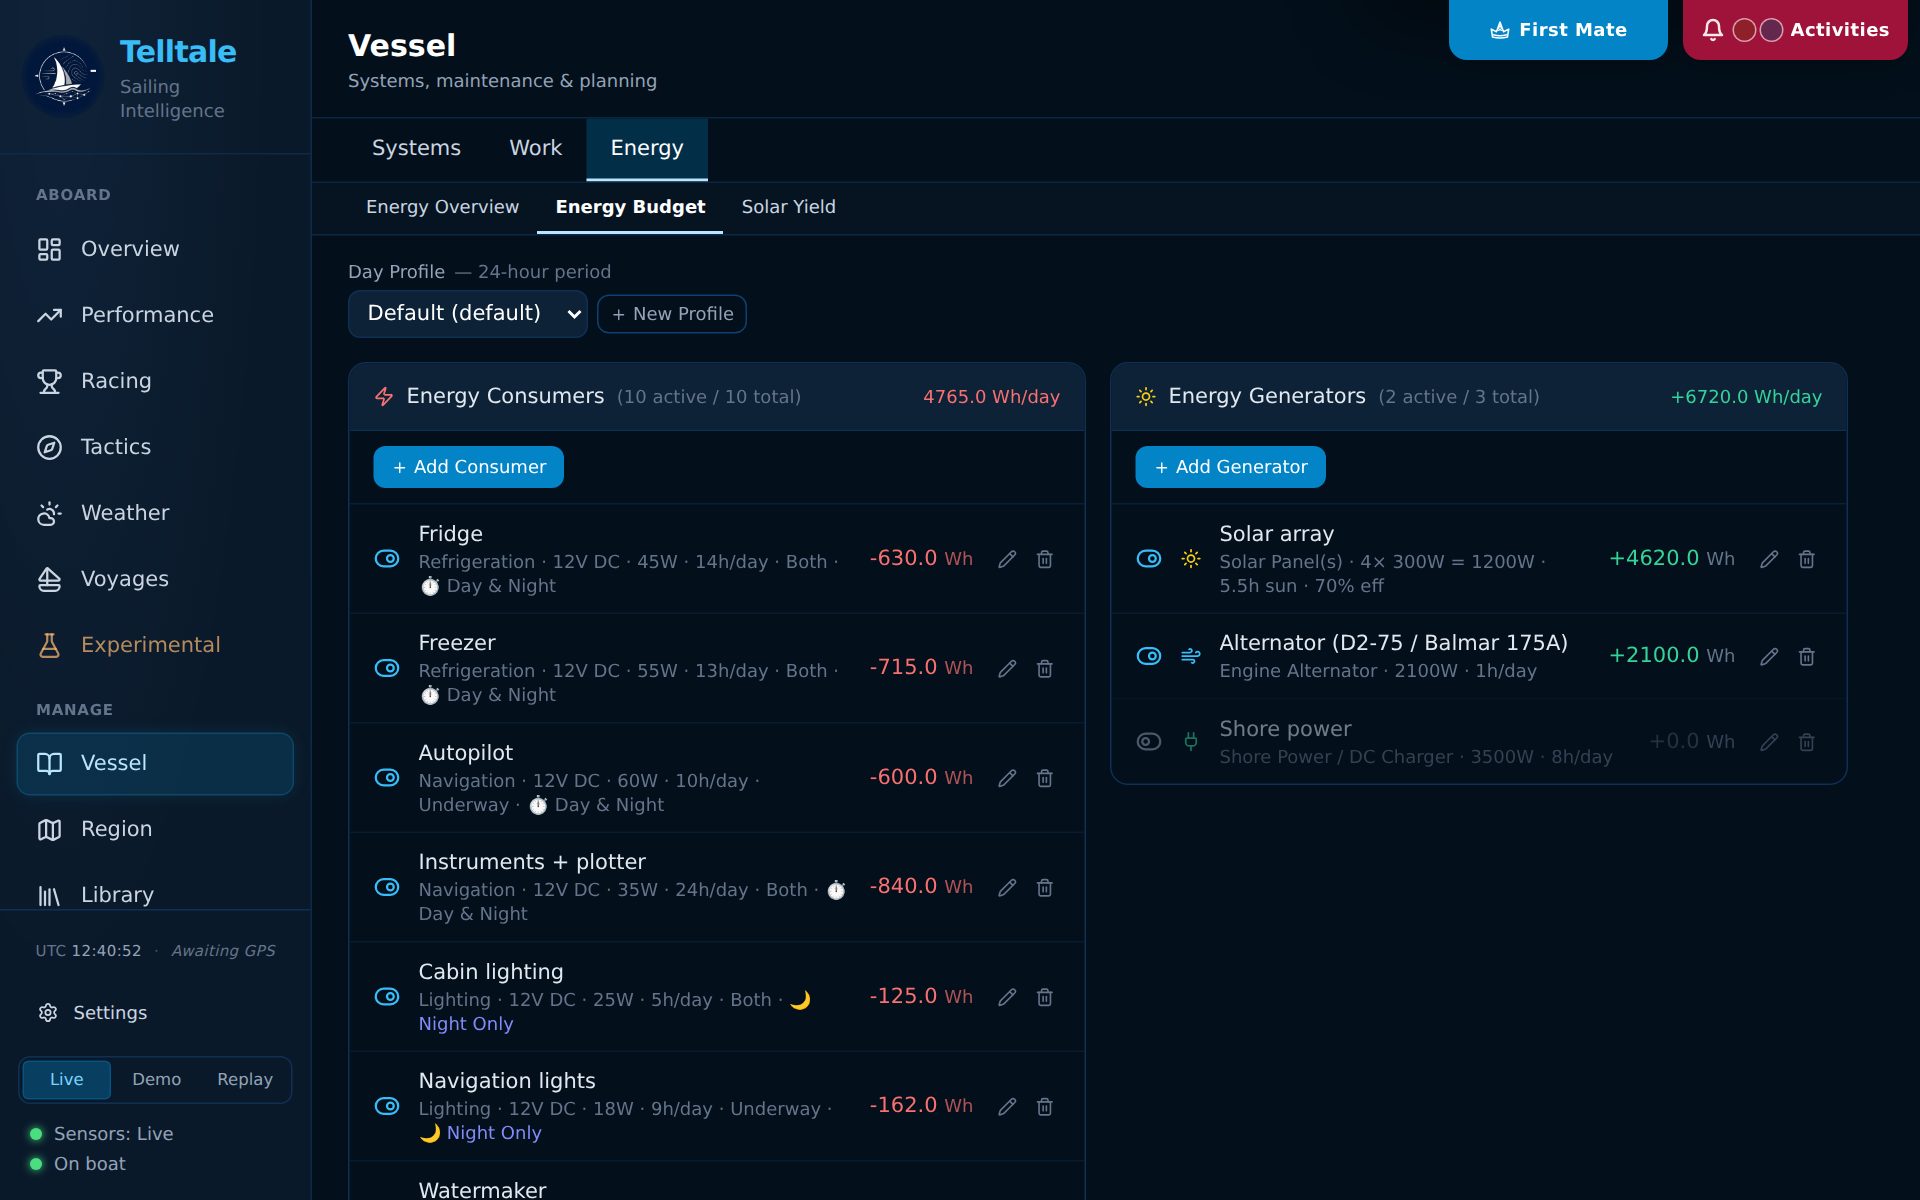The width and height of the screenshot is (1920, 1200).
Task: Open Tactics compass sidebar item
Action: (155, 447)
